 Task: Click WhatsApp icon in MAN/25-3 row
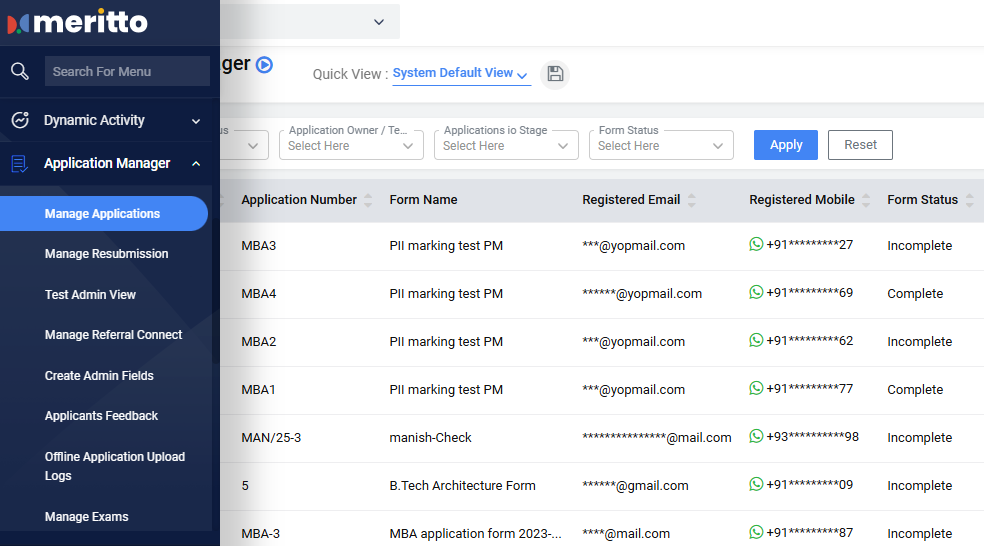pos(756,436)
